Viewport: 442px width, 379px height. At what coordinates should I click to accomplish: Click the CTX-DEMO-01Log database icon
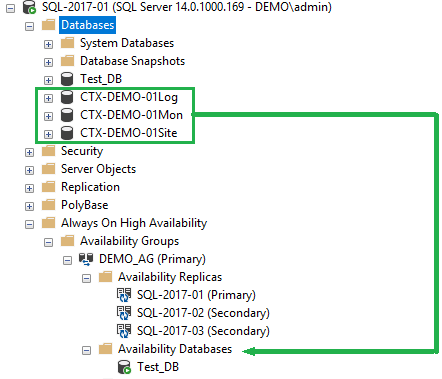point(67,97)
